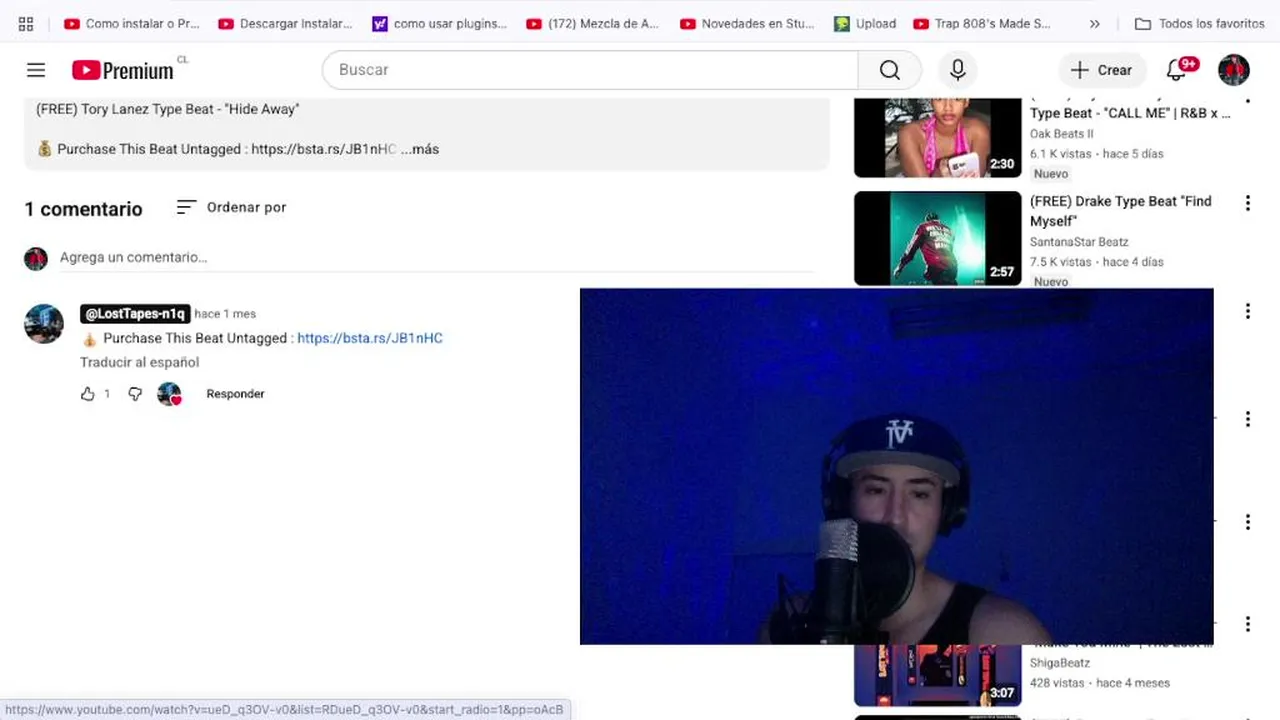1280x720 pixels.
Task: Open bookmark 'Trap 808's Made S...'
Action: [x=982, y=23]
